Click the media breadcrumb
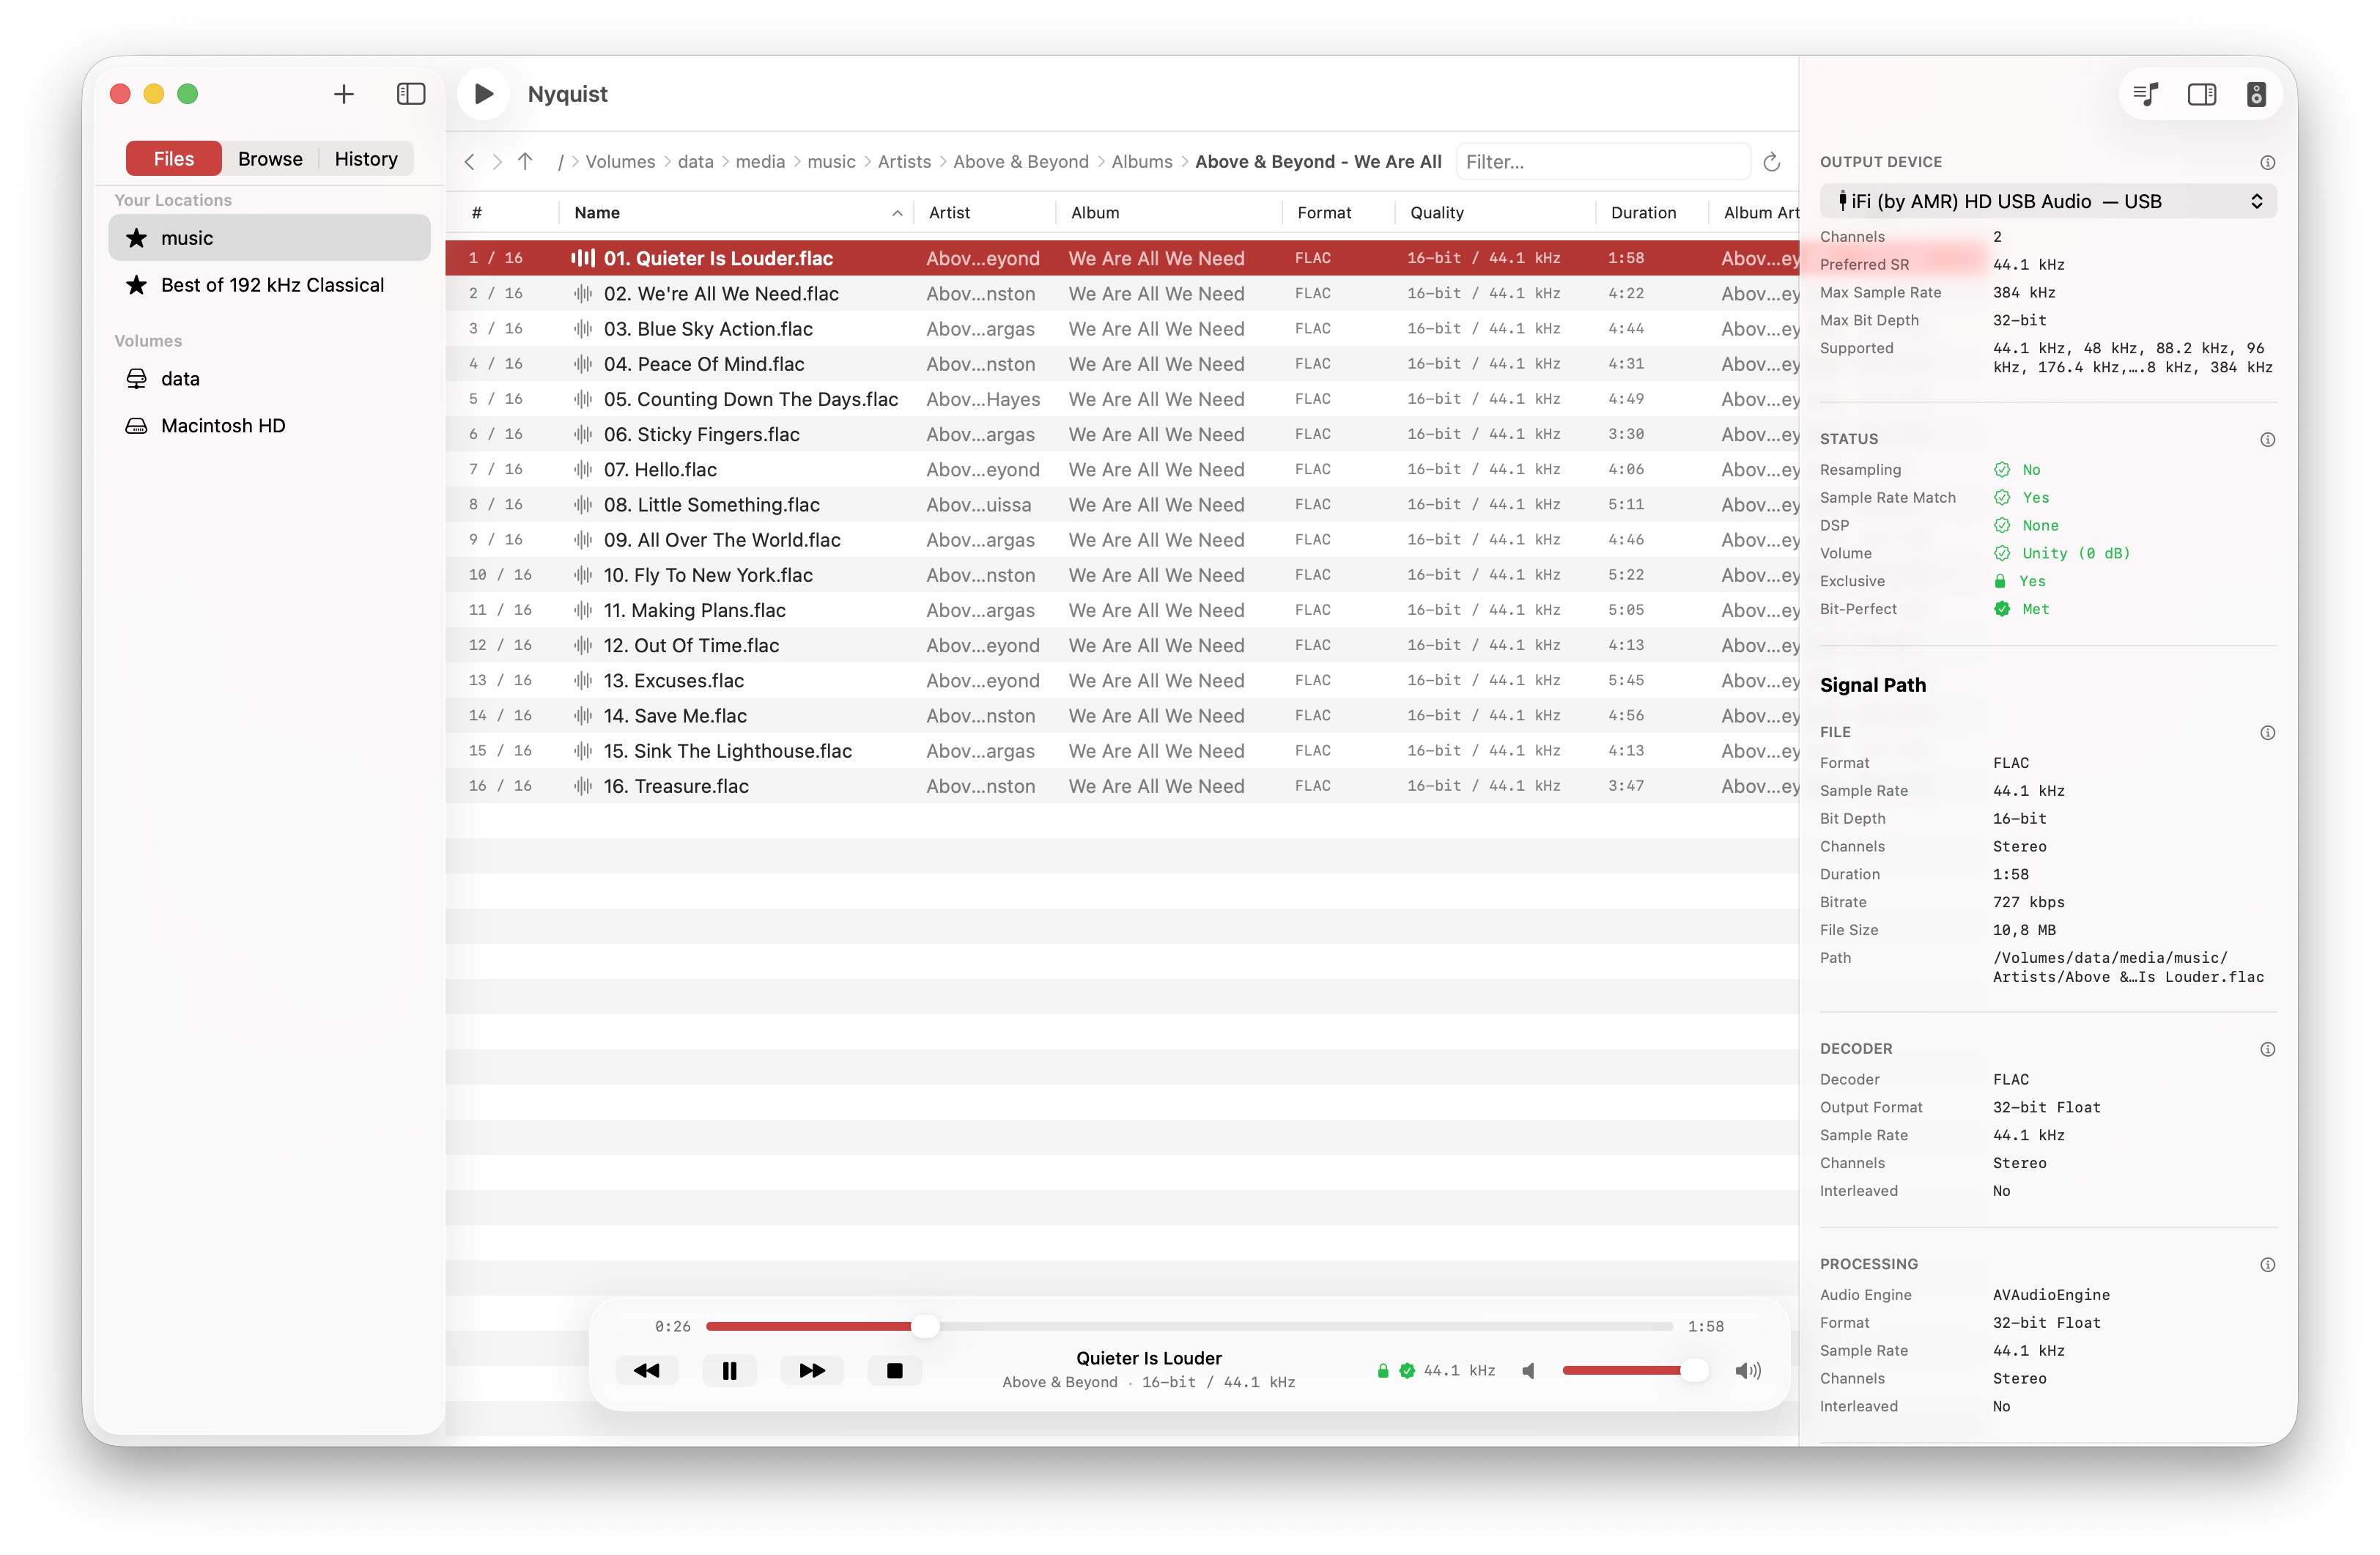The image size is (2380, 1555). pyautogui.click(x=760, y=162)
